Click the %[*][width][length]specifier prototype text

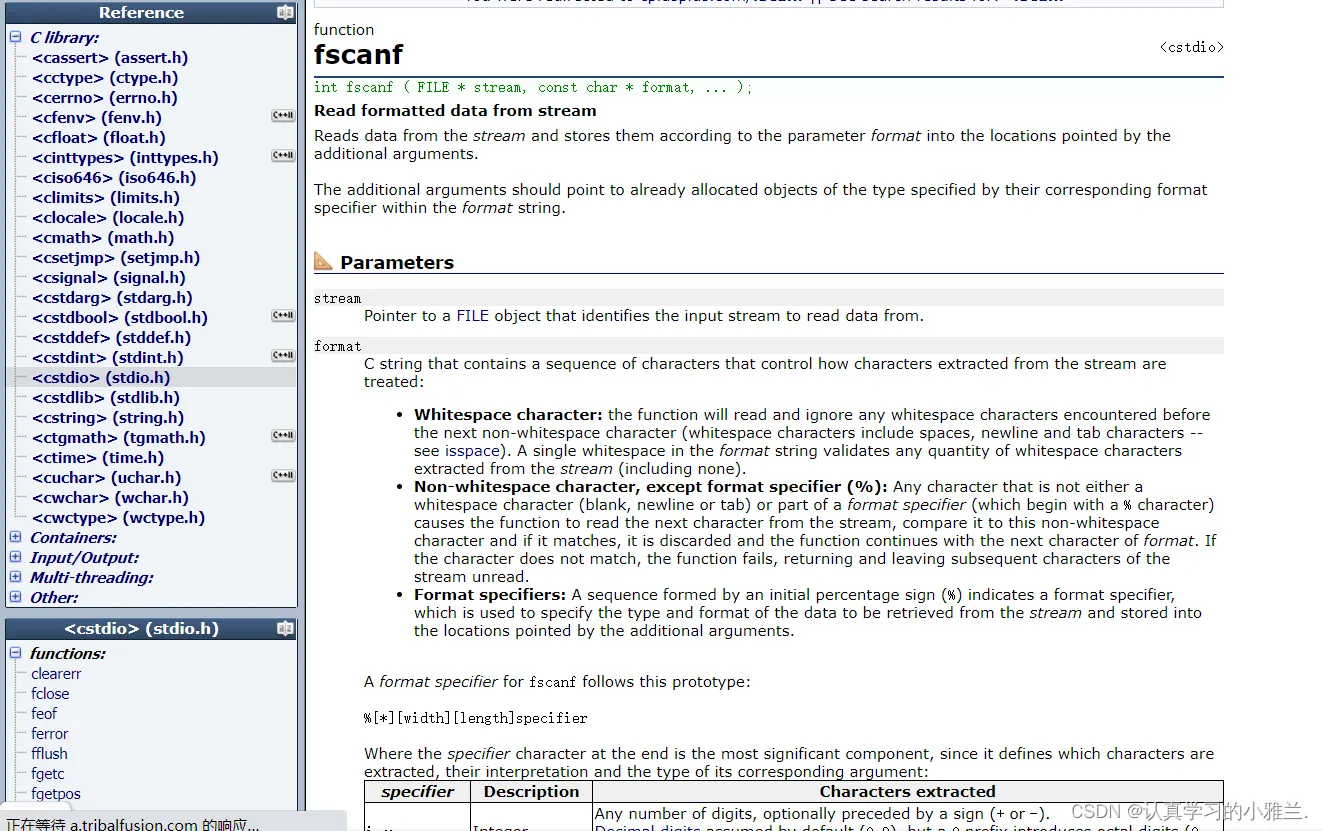(x=476, y=718)
